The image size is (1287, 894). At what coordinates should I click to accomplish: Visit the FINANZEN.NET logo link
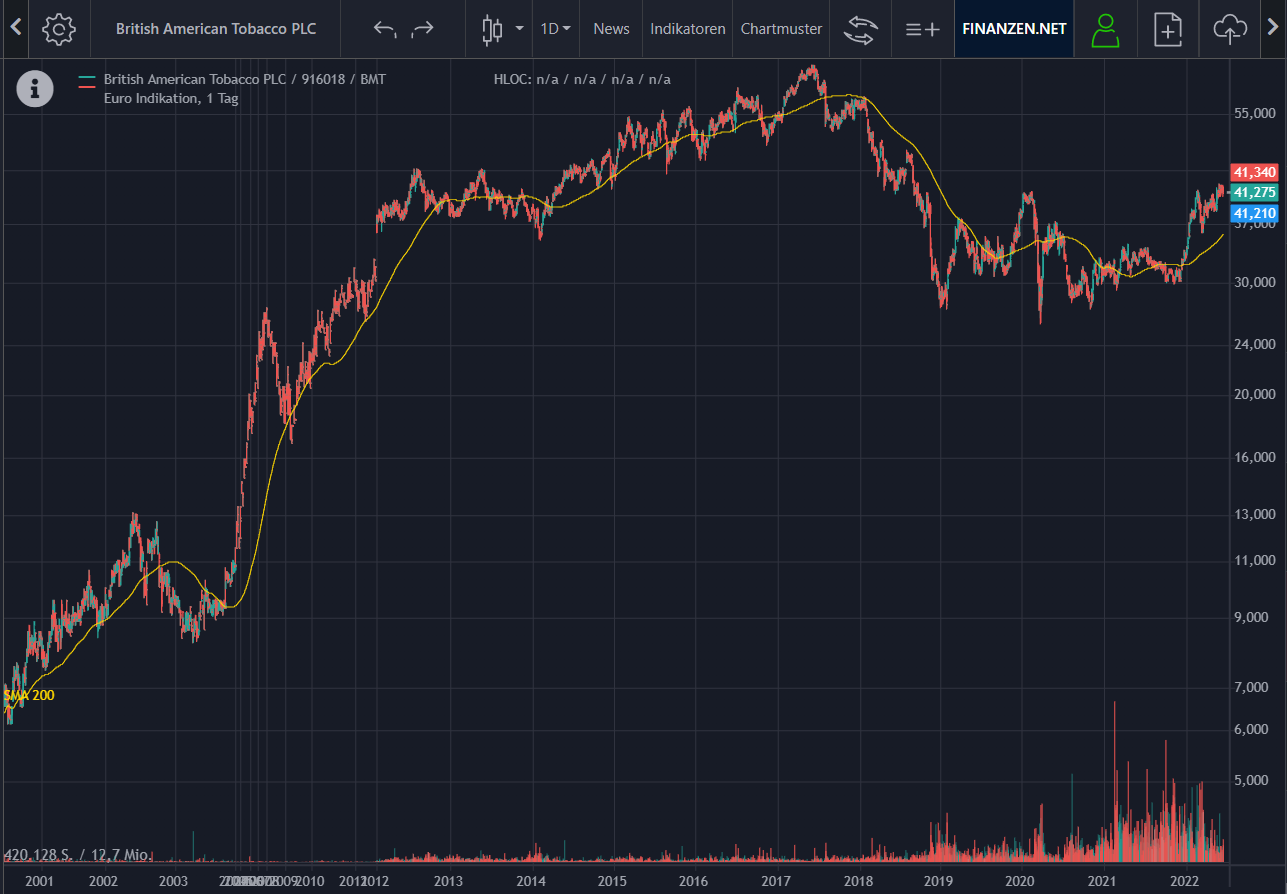tap(1014, 29)
